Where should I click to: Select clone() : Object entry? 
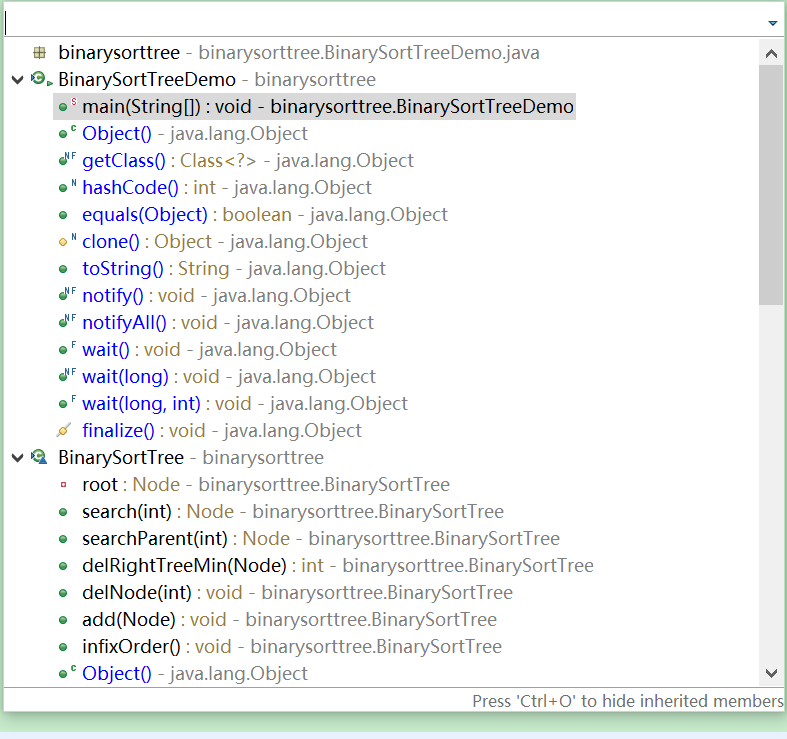[x=225, y=242]
